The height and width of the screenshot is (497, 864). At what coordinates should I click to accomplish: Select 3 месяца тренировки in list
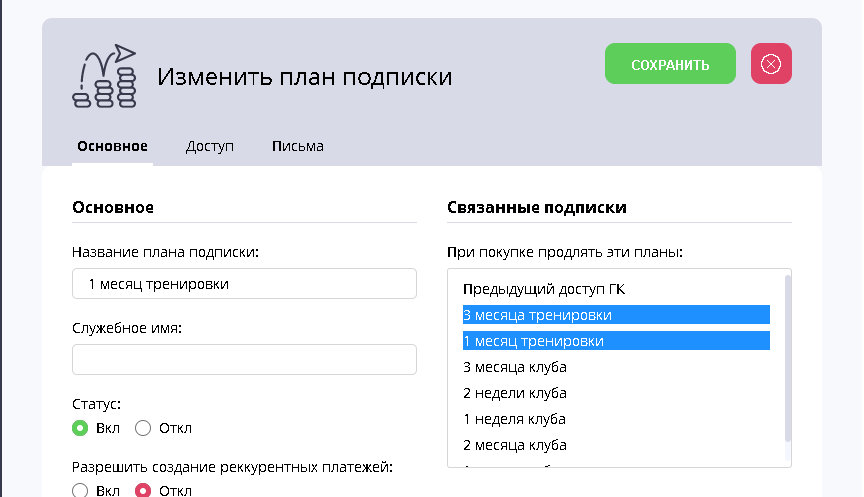point(616,315)
